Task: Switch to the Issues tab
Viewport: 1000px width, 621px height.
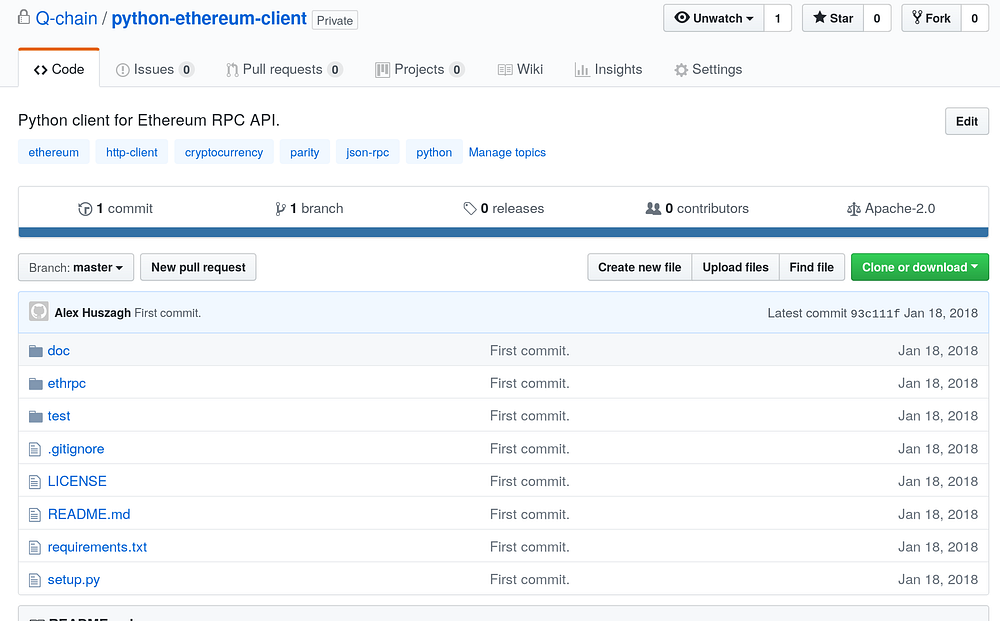Action: coord(155,69)
